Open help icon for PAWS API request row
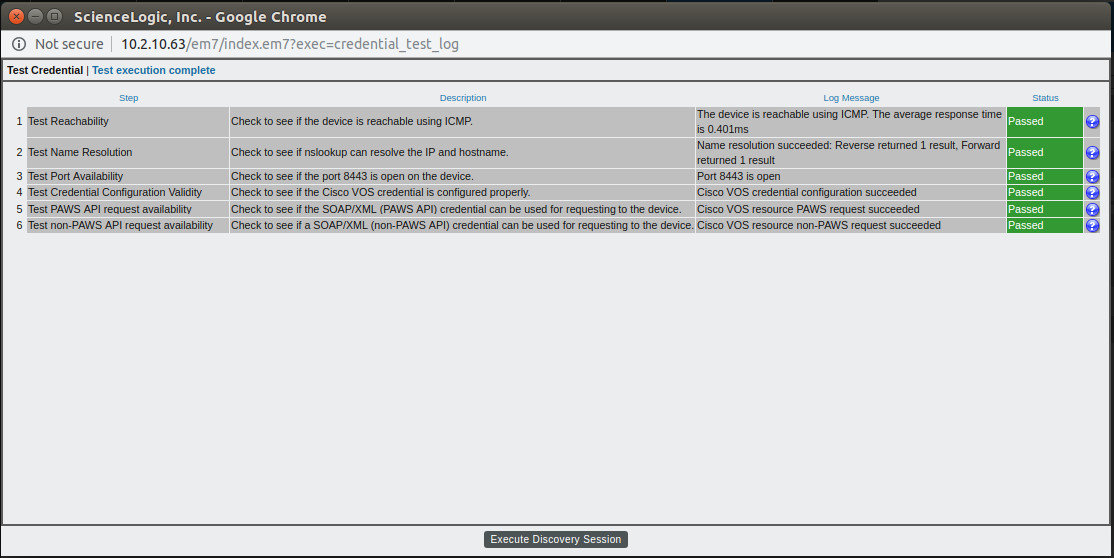This screenshot has width=1114, height=558. click(1092, 209)
